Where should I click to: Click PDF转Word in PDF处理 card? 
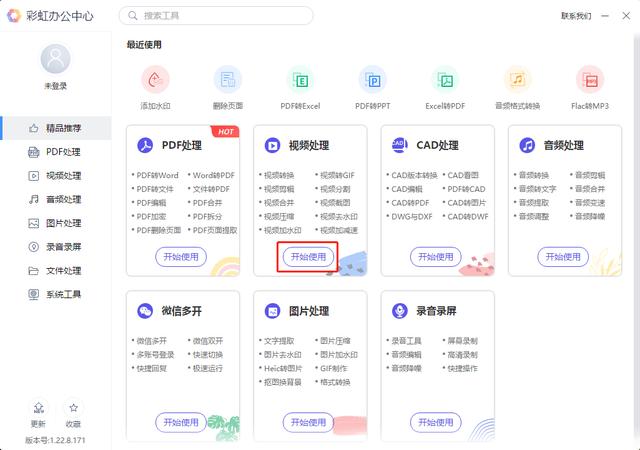tap(158, 175)
